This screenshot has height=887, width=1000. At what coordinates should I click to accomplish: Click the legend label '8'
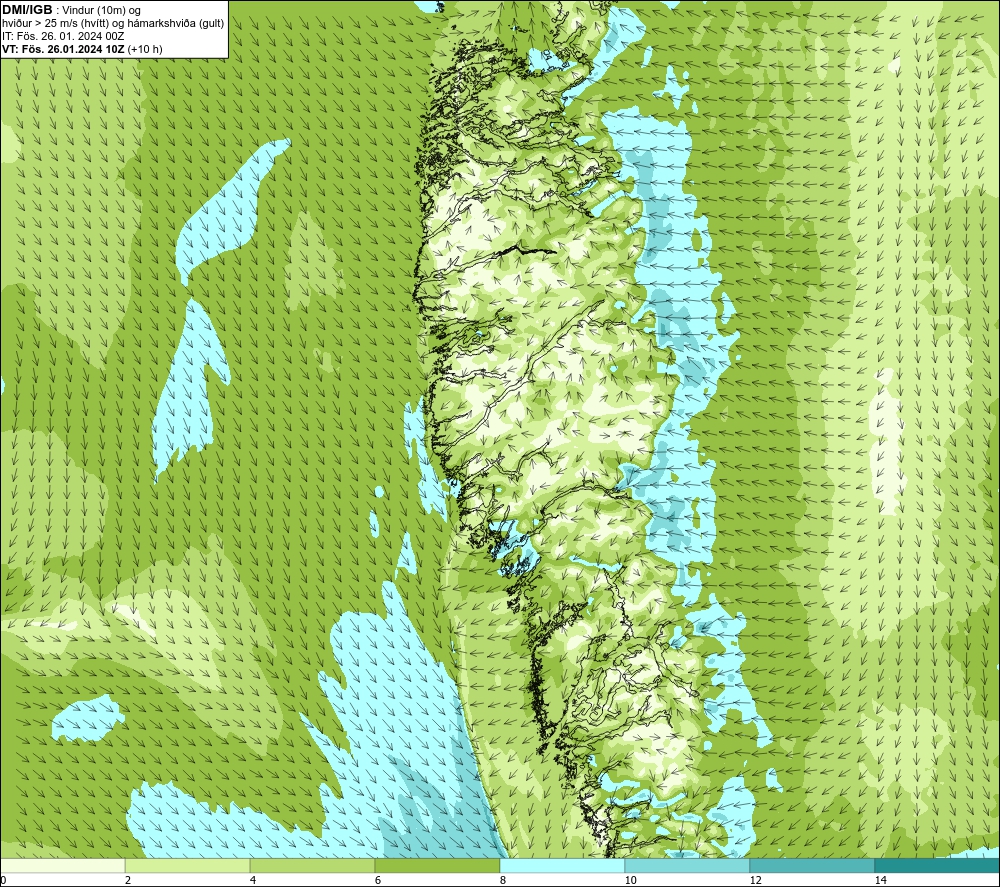coord(503,881)
